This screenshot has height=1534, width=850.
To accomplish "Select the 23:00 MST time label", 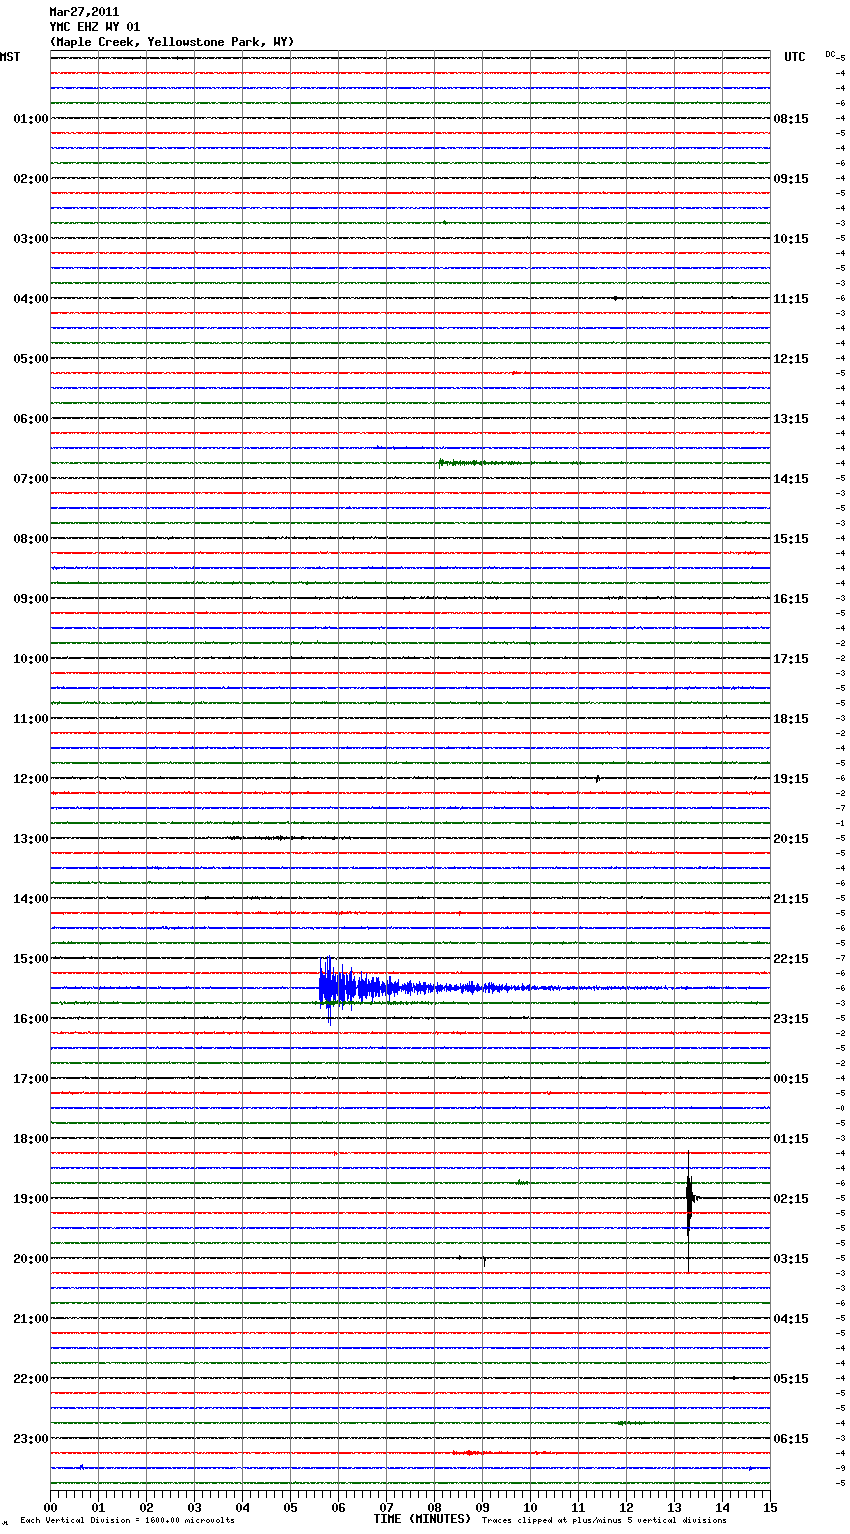I will click(31, 1439).
